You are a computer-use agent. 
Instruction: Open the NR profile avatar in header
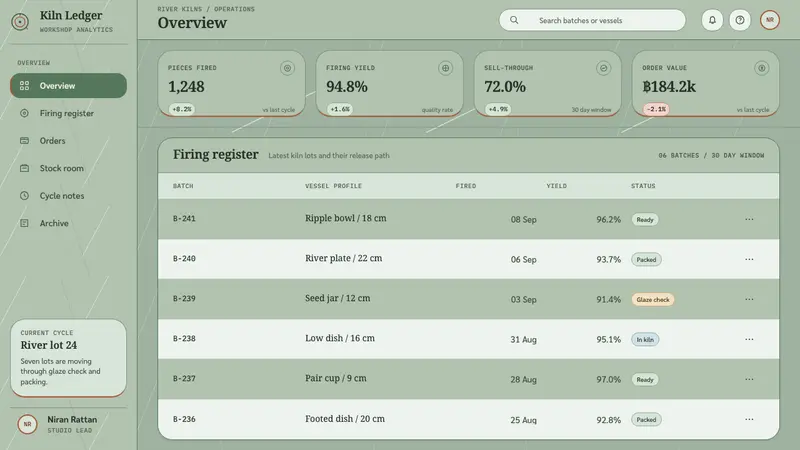tap(770, 20)
